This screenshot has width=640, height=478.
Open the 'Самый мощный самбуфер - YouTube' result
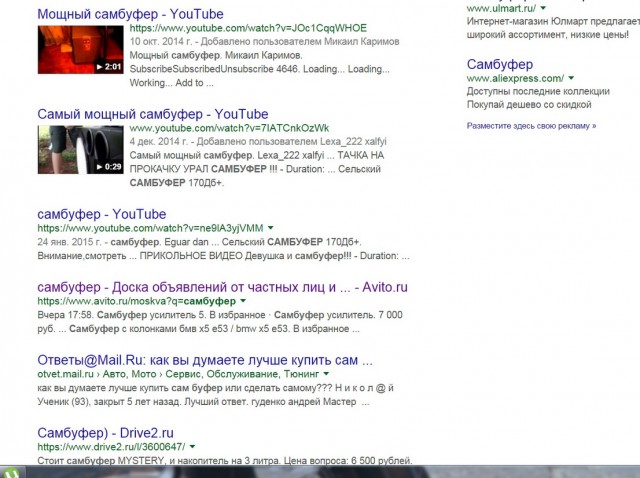[153, 114]
